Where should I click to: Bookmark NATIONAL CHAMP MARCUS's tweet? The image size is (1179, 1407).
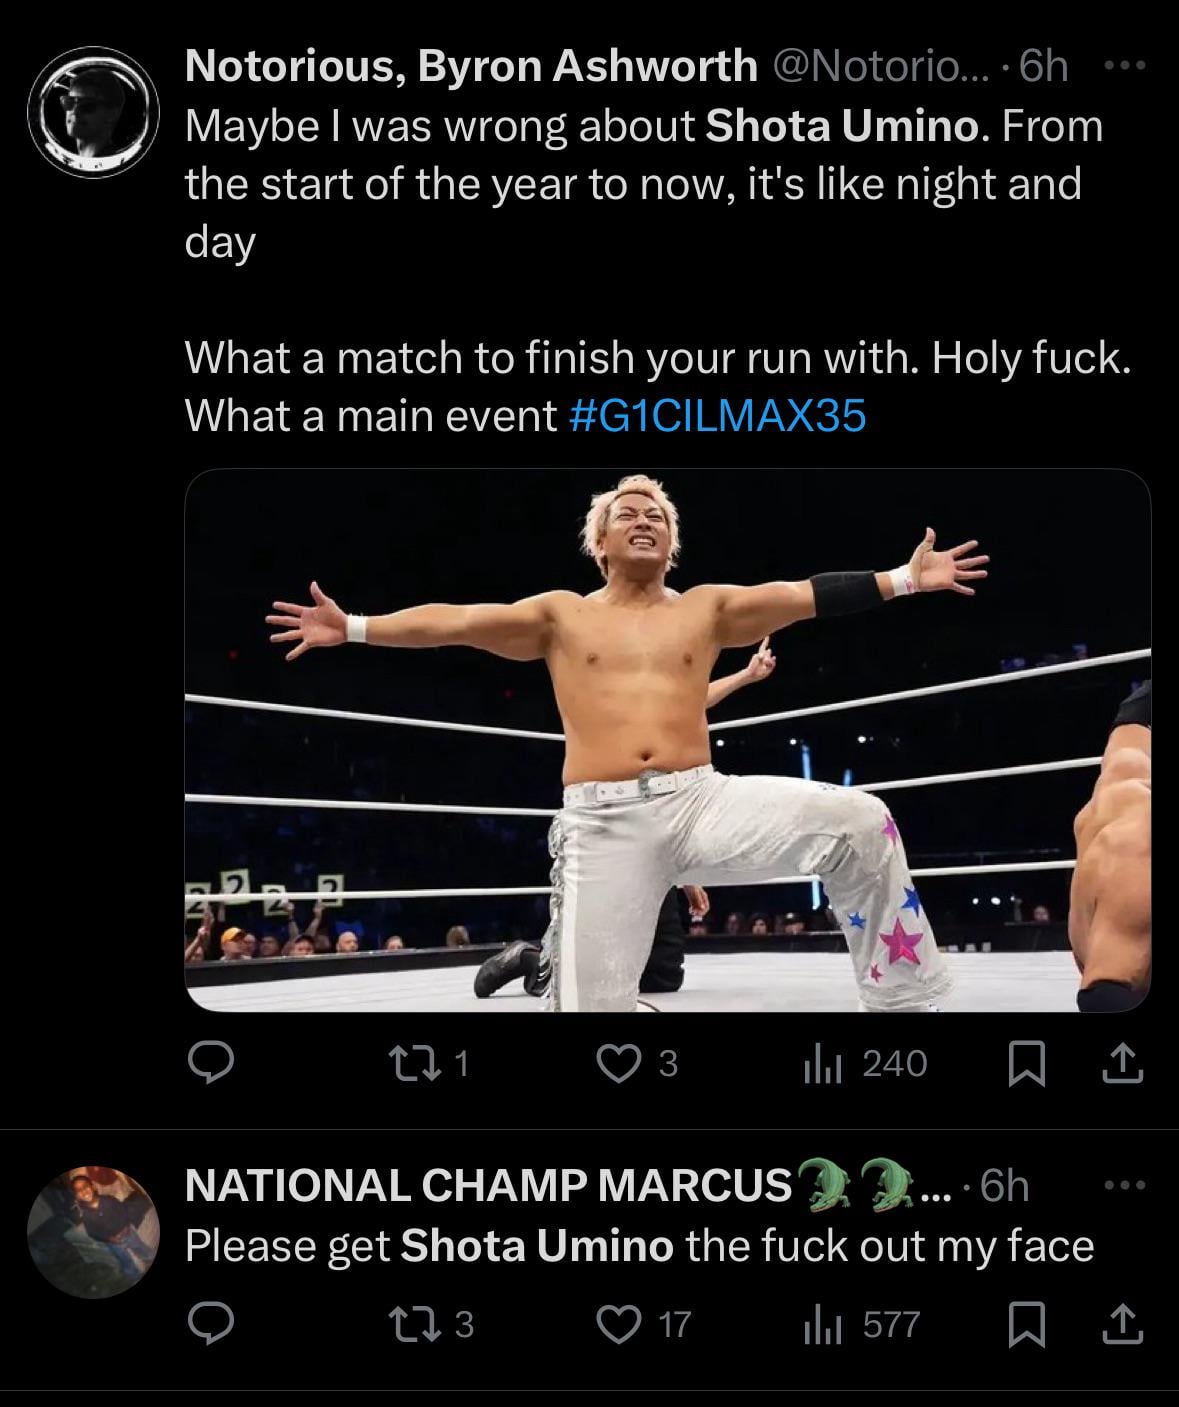(x=1025, y=1324)
